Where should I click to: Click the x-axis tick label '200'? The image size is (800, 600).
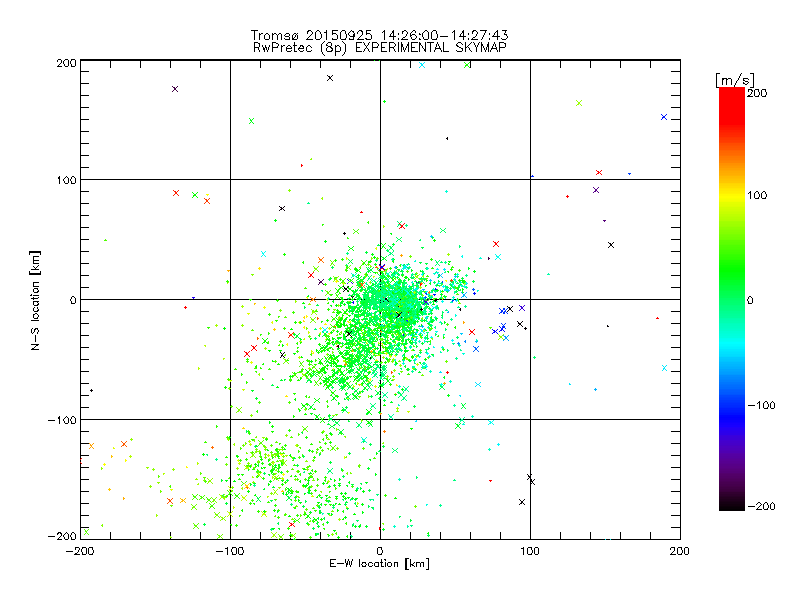(680, 551)
